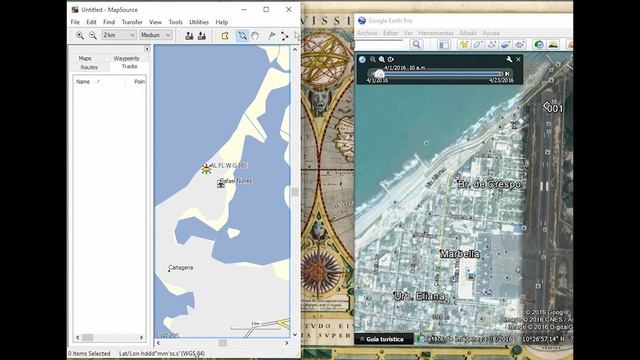Image resolution: width=640 pixels, height=360 pixels.
Task: Click the add polygon icon in Google Earth
Action: point(478,44)
